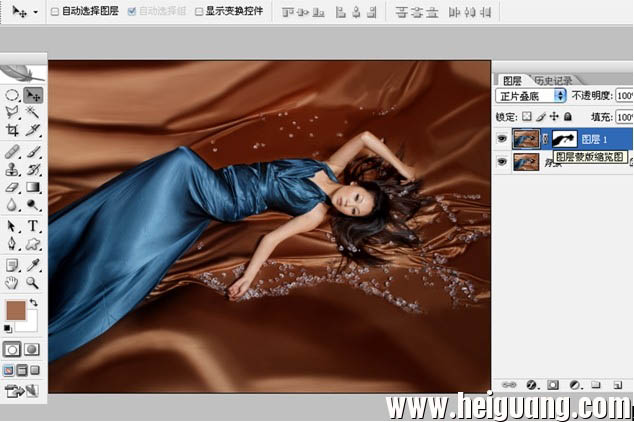Image resolution: width=634 pixels, height=422 pixels.
Task: Create a new layer button
Action: point(617,385)
